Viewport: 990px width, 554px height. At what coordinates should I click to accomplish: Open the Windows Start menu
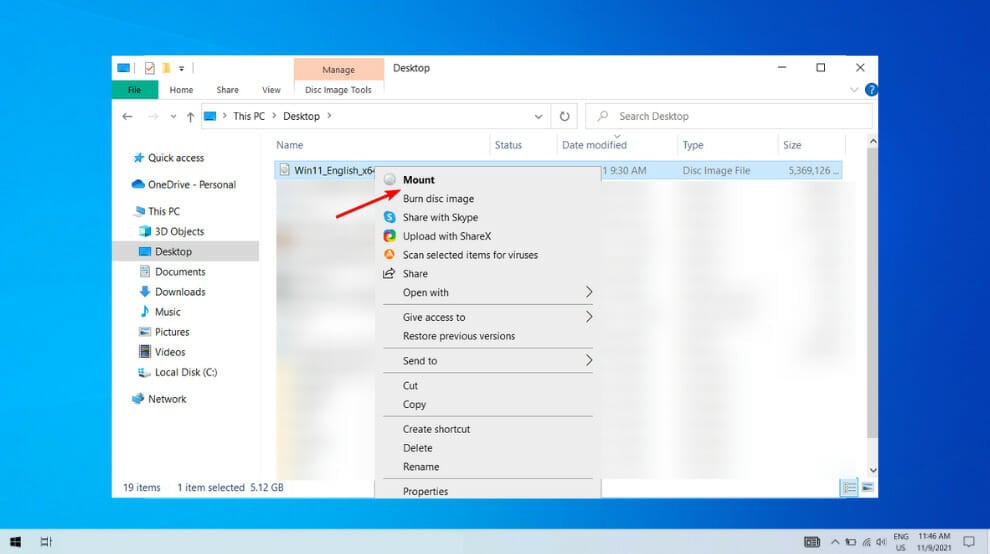point(15,542)
